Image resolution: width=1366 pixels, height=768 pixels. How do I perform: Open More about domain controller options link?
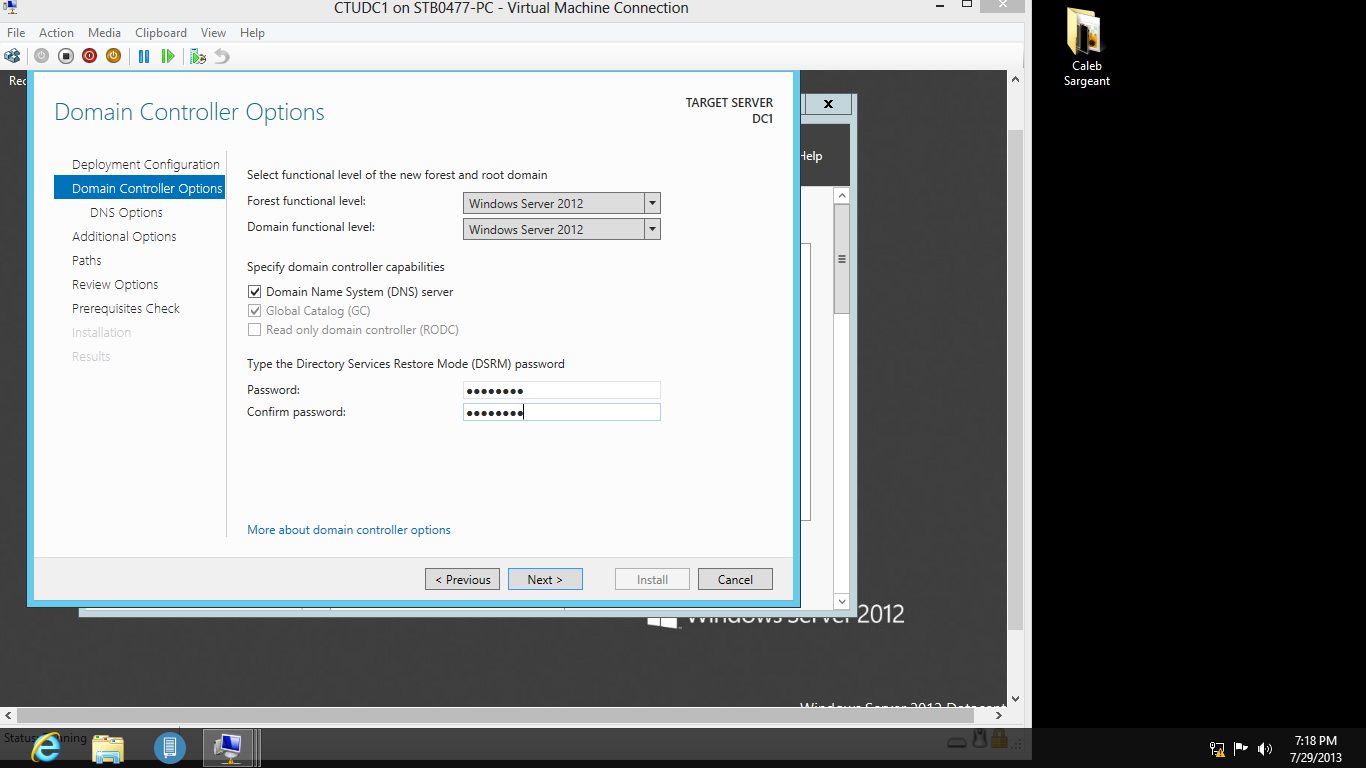pos(349,530)
